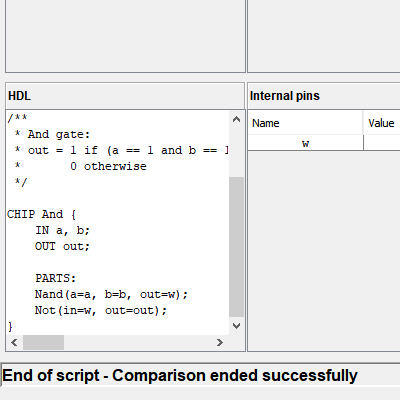The image size is (400, 400).
Task: Click the 'CHIP And {' line in HDL
Action: tap(42, 214)
